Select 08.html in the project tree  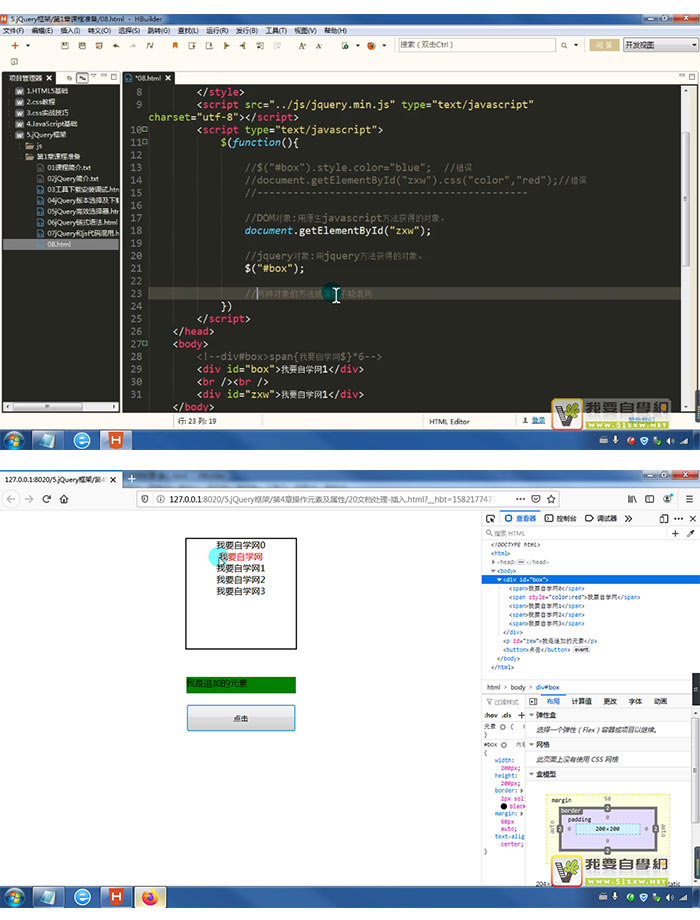(59, 244)
